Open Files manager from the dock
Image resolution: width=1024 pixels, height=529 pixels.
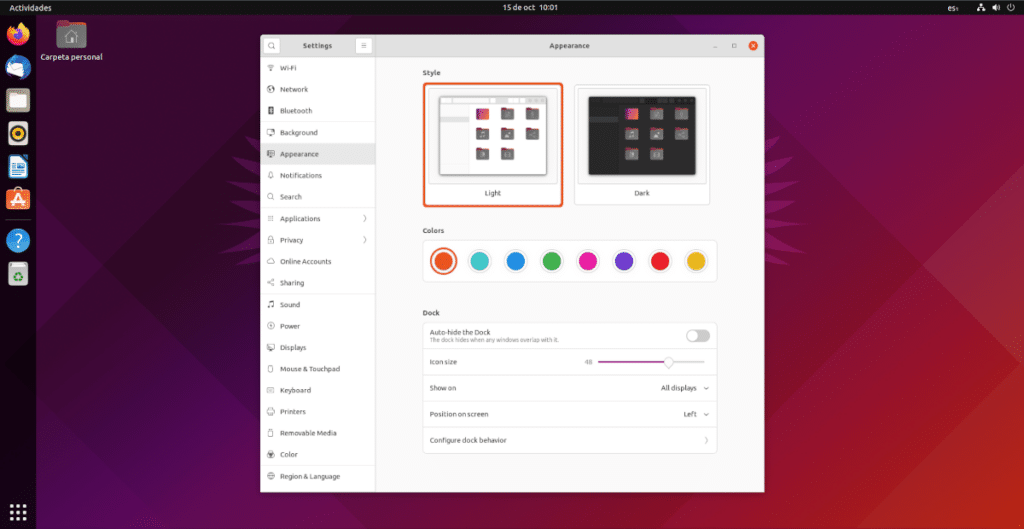[18, 101]
